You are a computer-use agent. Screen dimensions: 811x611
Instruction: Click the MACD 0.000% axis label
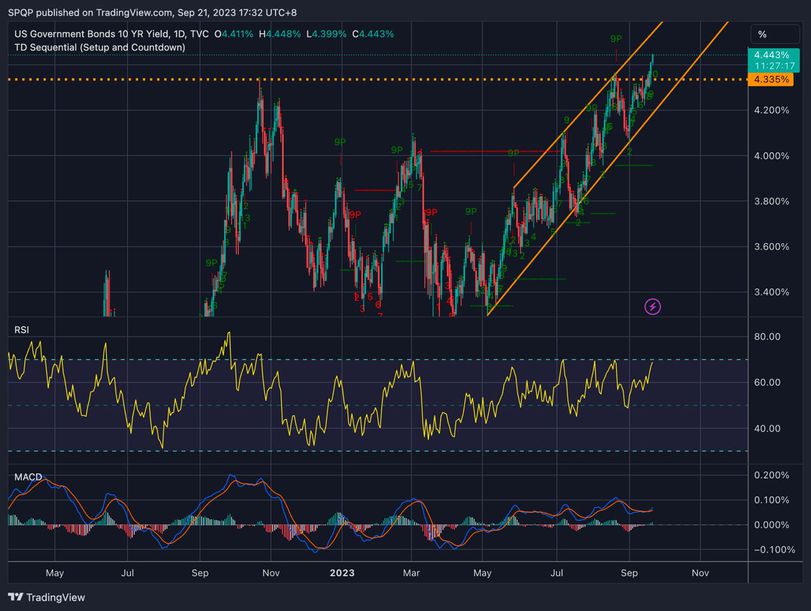pyautogui.click(x=771, y=525)
